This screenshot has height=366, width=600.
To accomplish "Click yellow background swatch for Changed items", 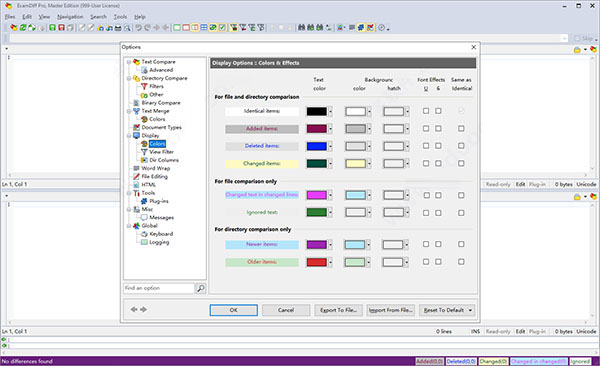I will pyautogui.click(x=355, y=164).
